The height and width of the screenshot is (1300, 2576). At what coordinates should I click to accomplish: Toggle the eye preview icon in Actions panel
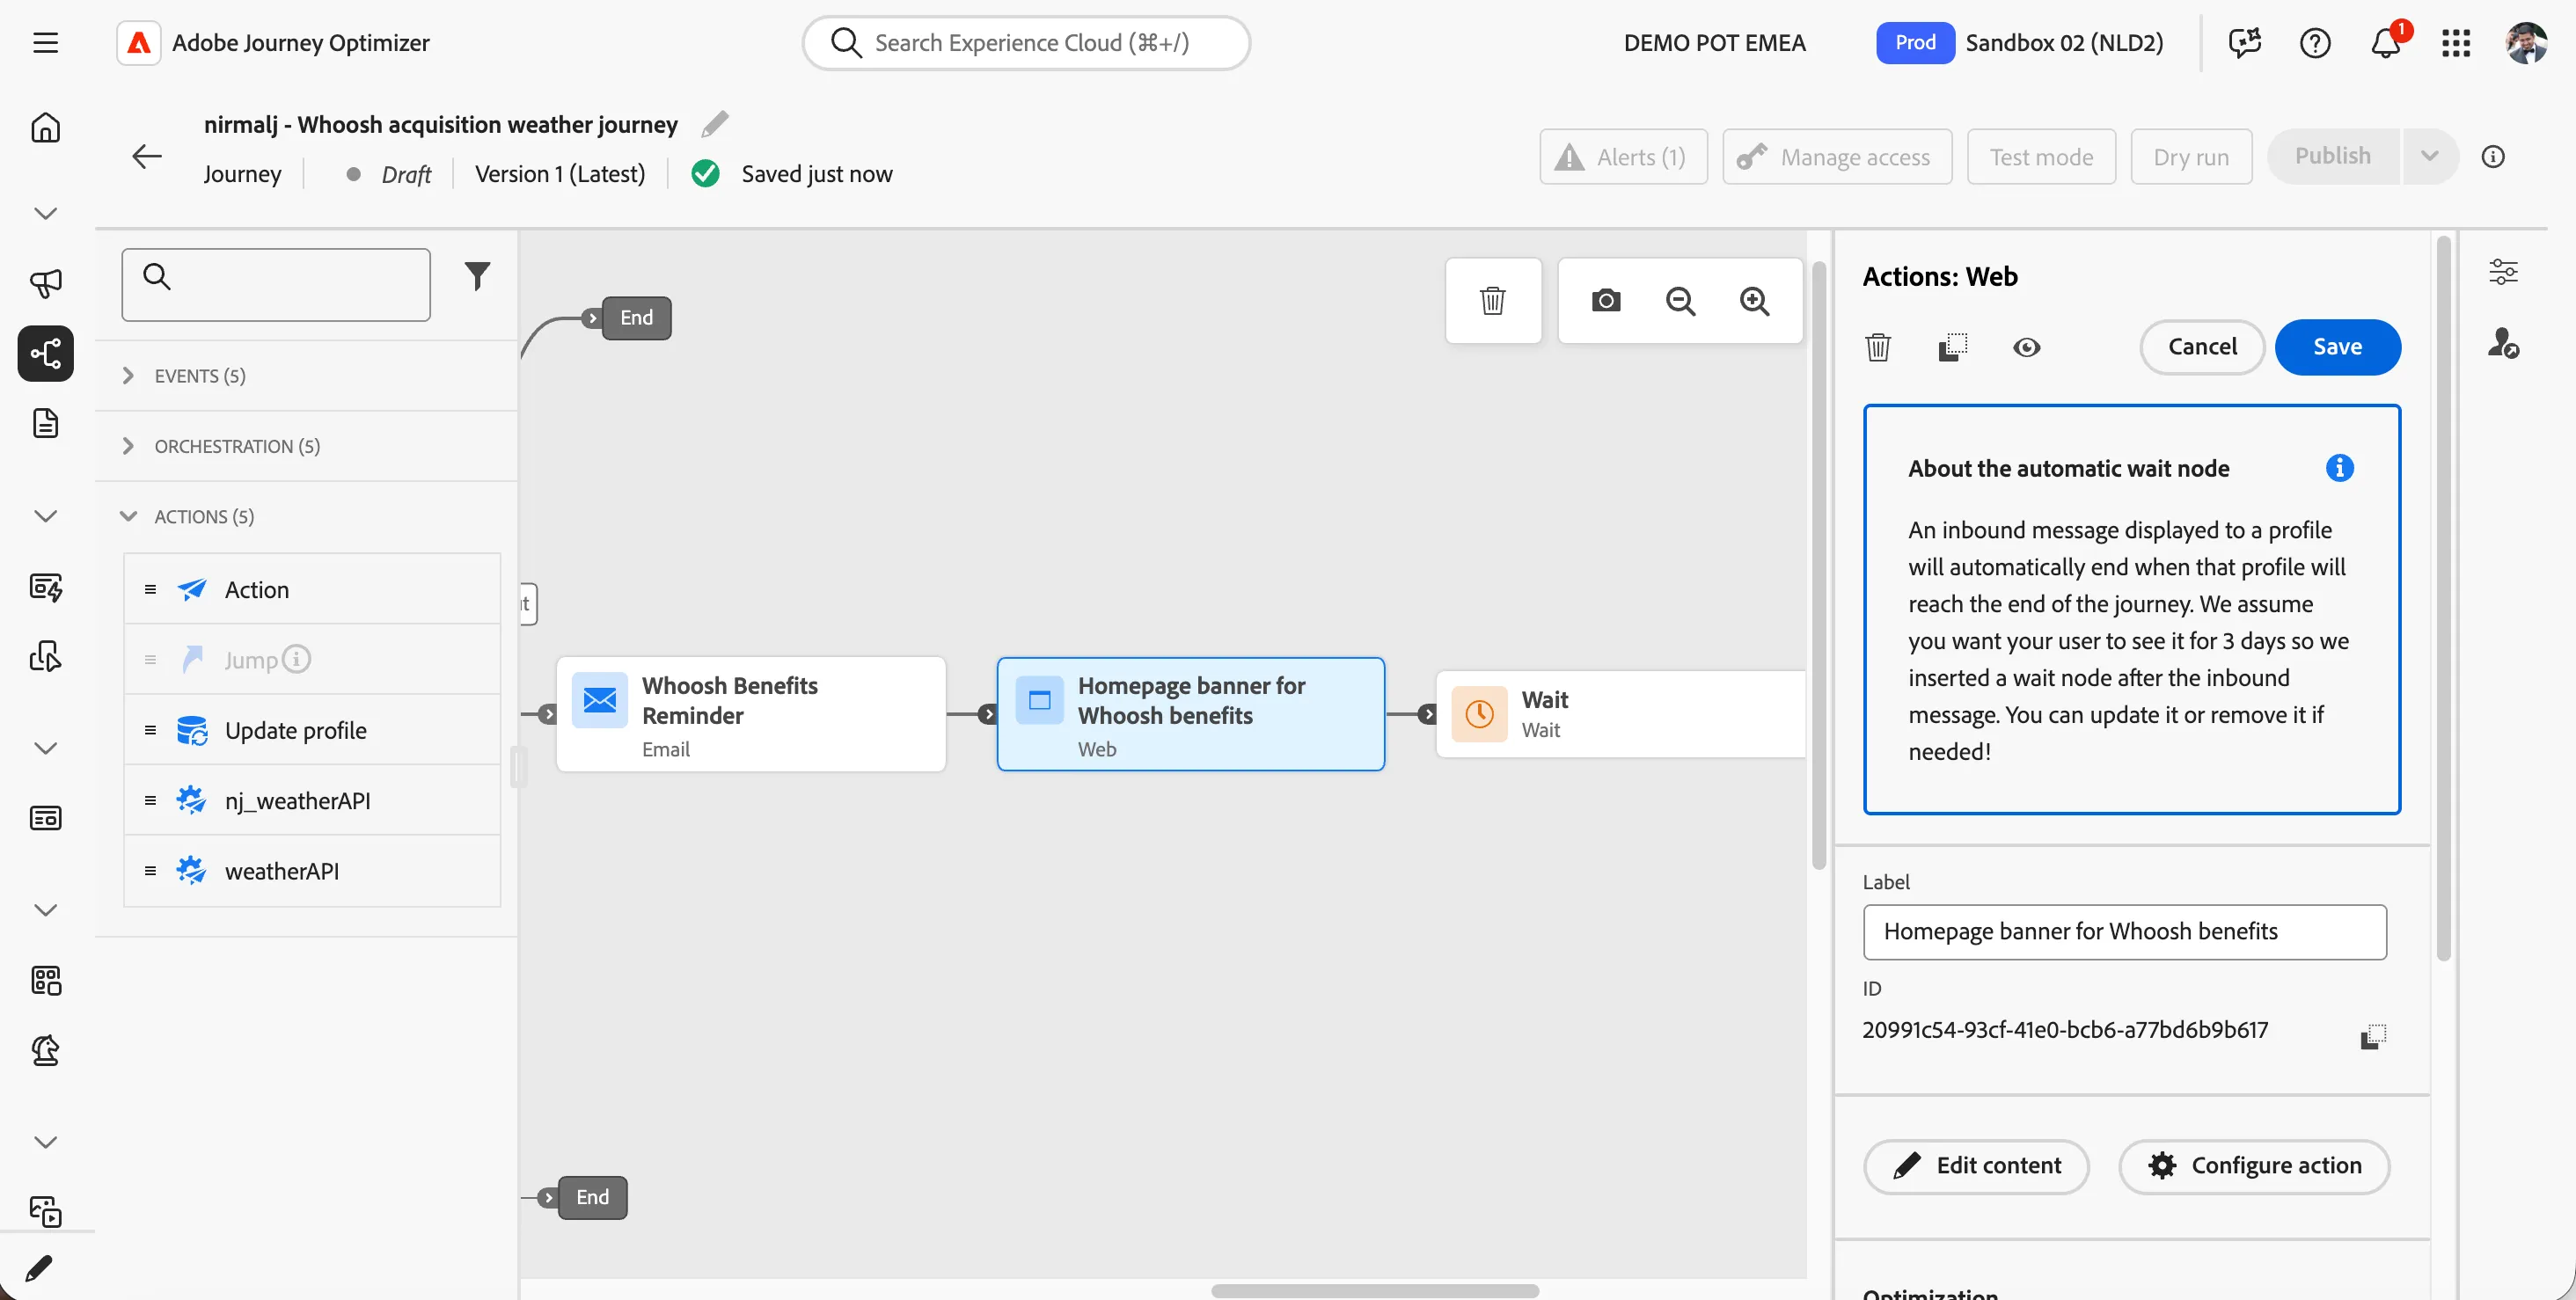(x=2027, y=347)
